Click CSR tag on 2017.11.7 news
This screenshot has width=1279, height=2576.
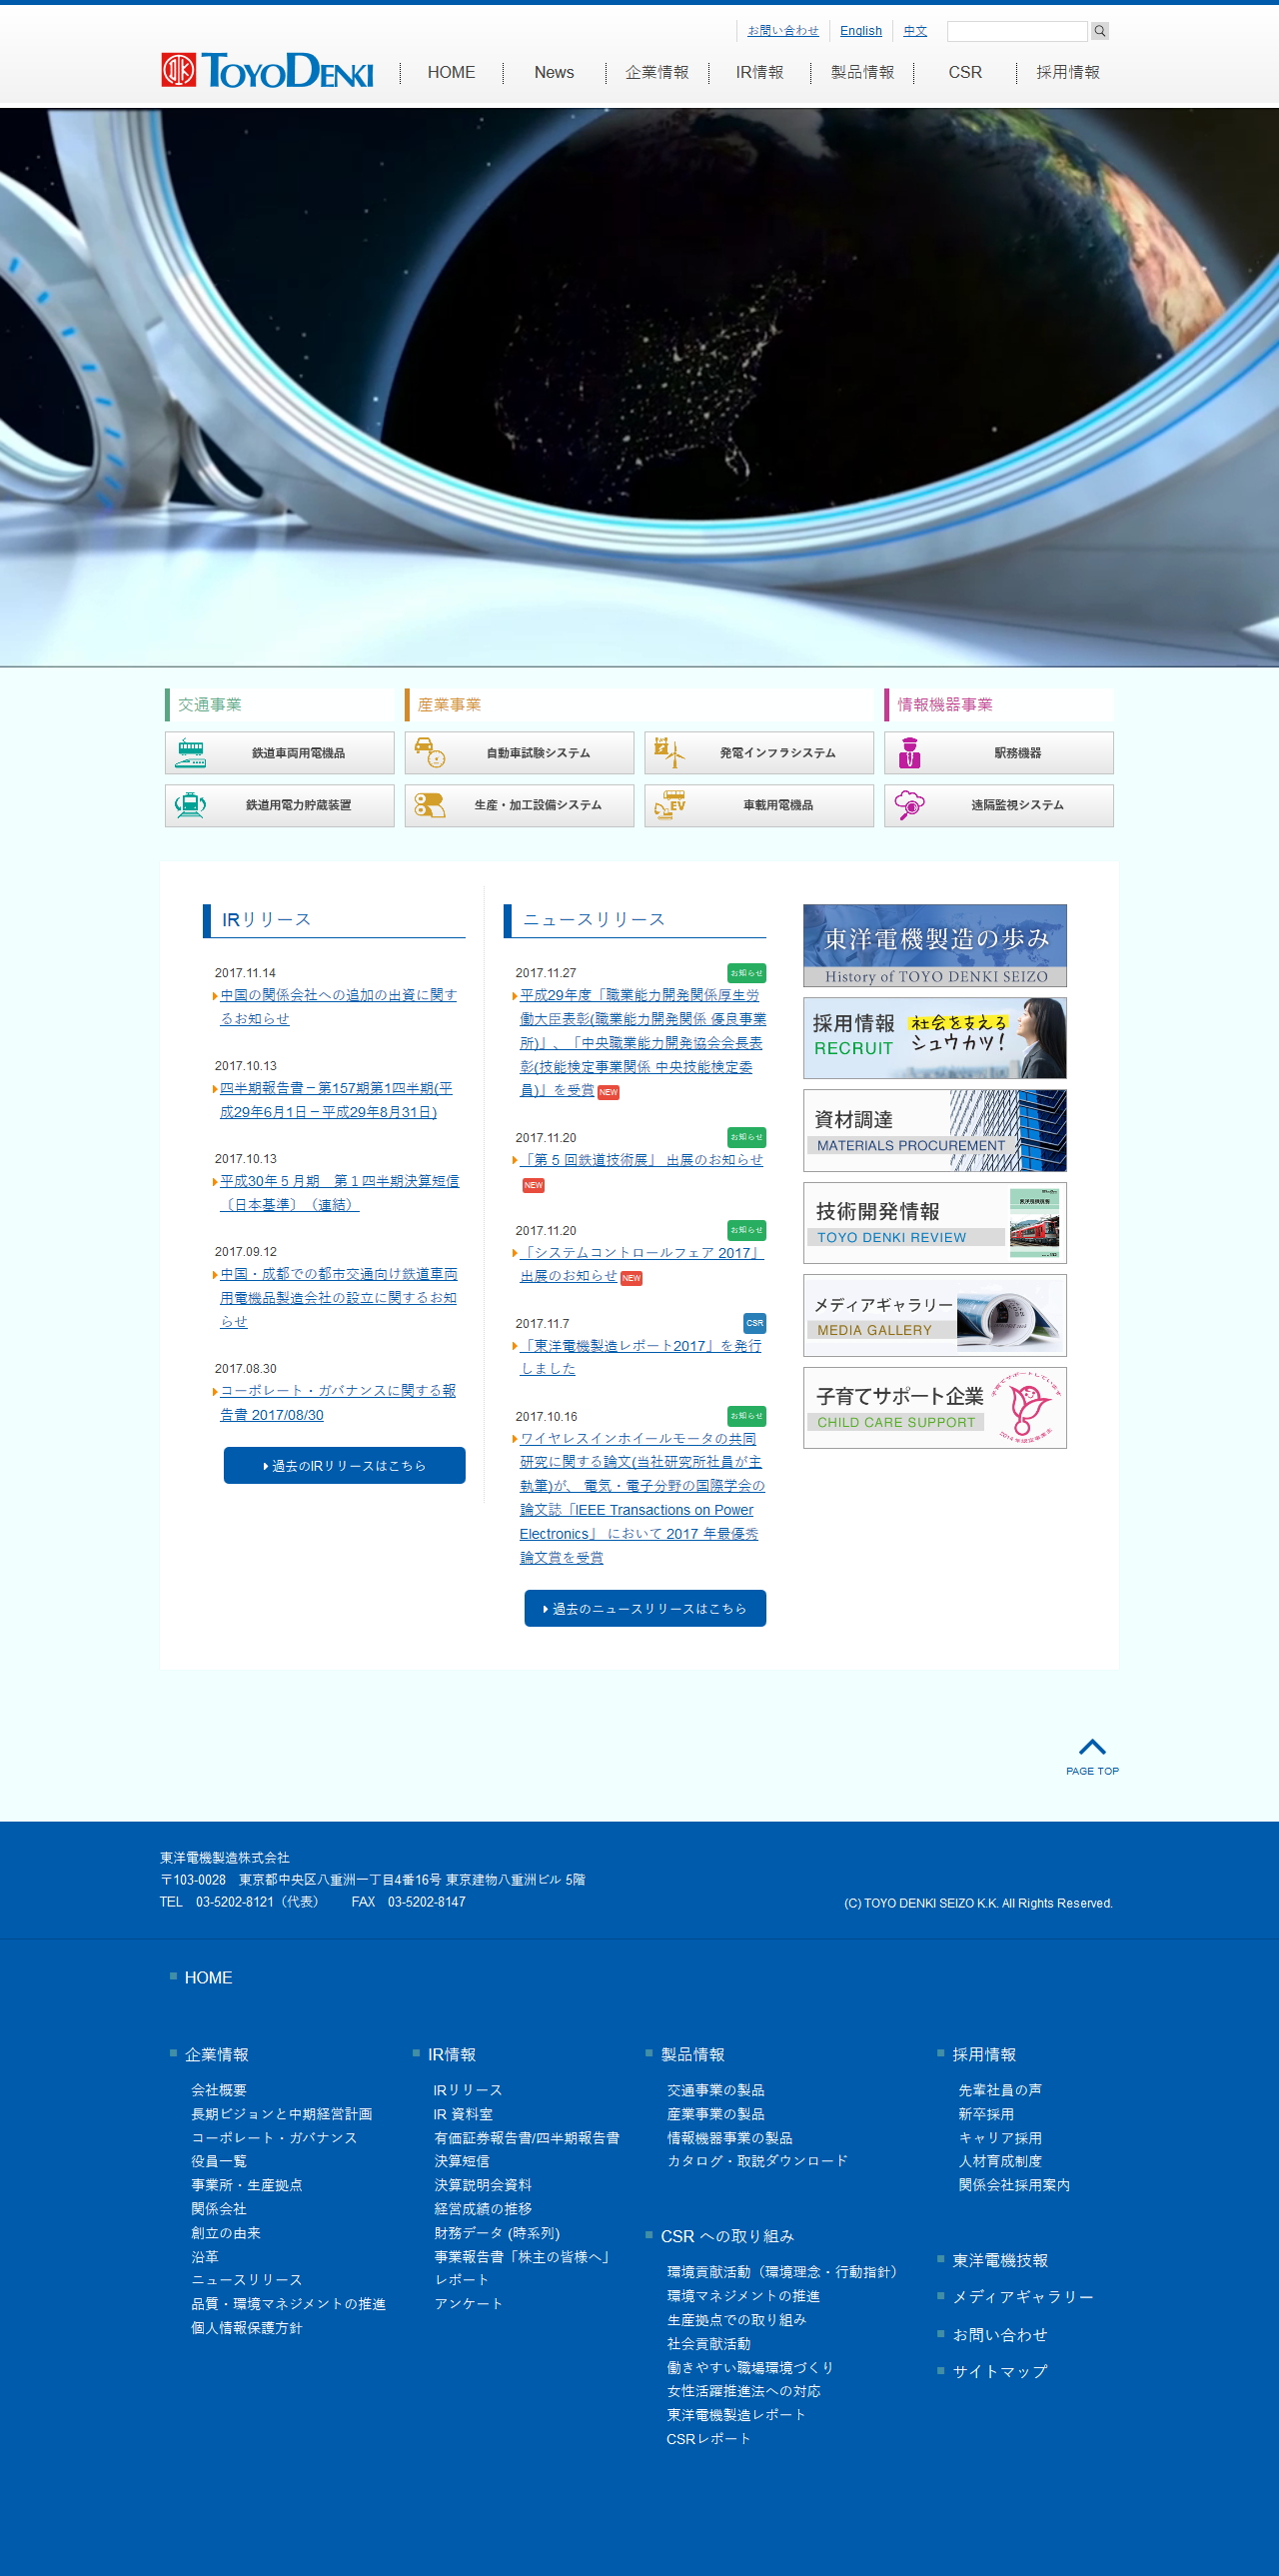755,1323
